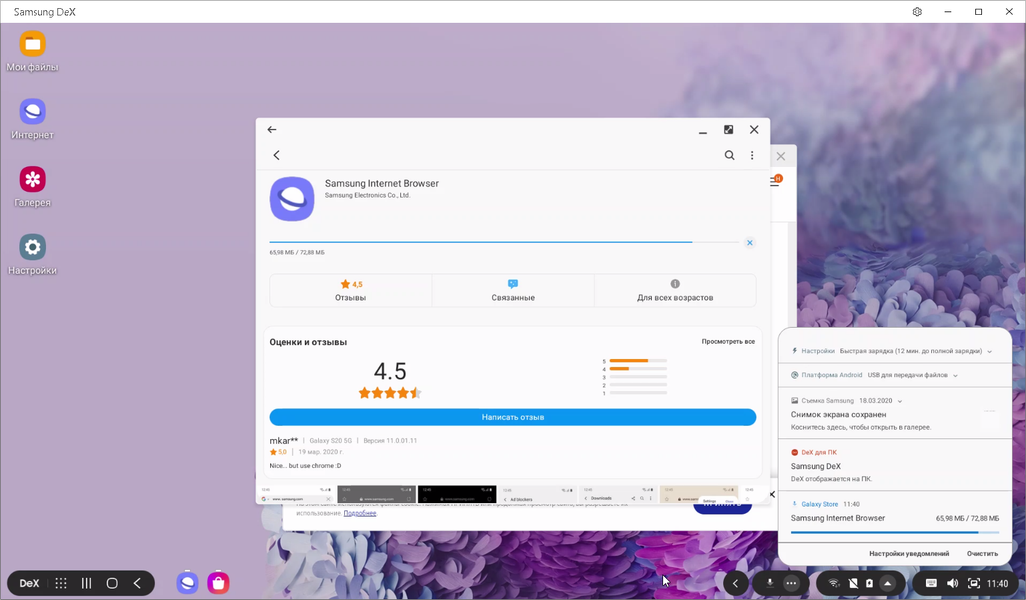Toggle the notification panel up arrow
The width and height of the screenshot is (1026, 600).
pos(887,583)
